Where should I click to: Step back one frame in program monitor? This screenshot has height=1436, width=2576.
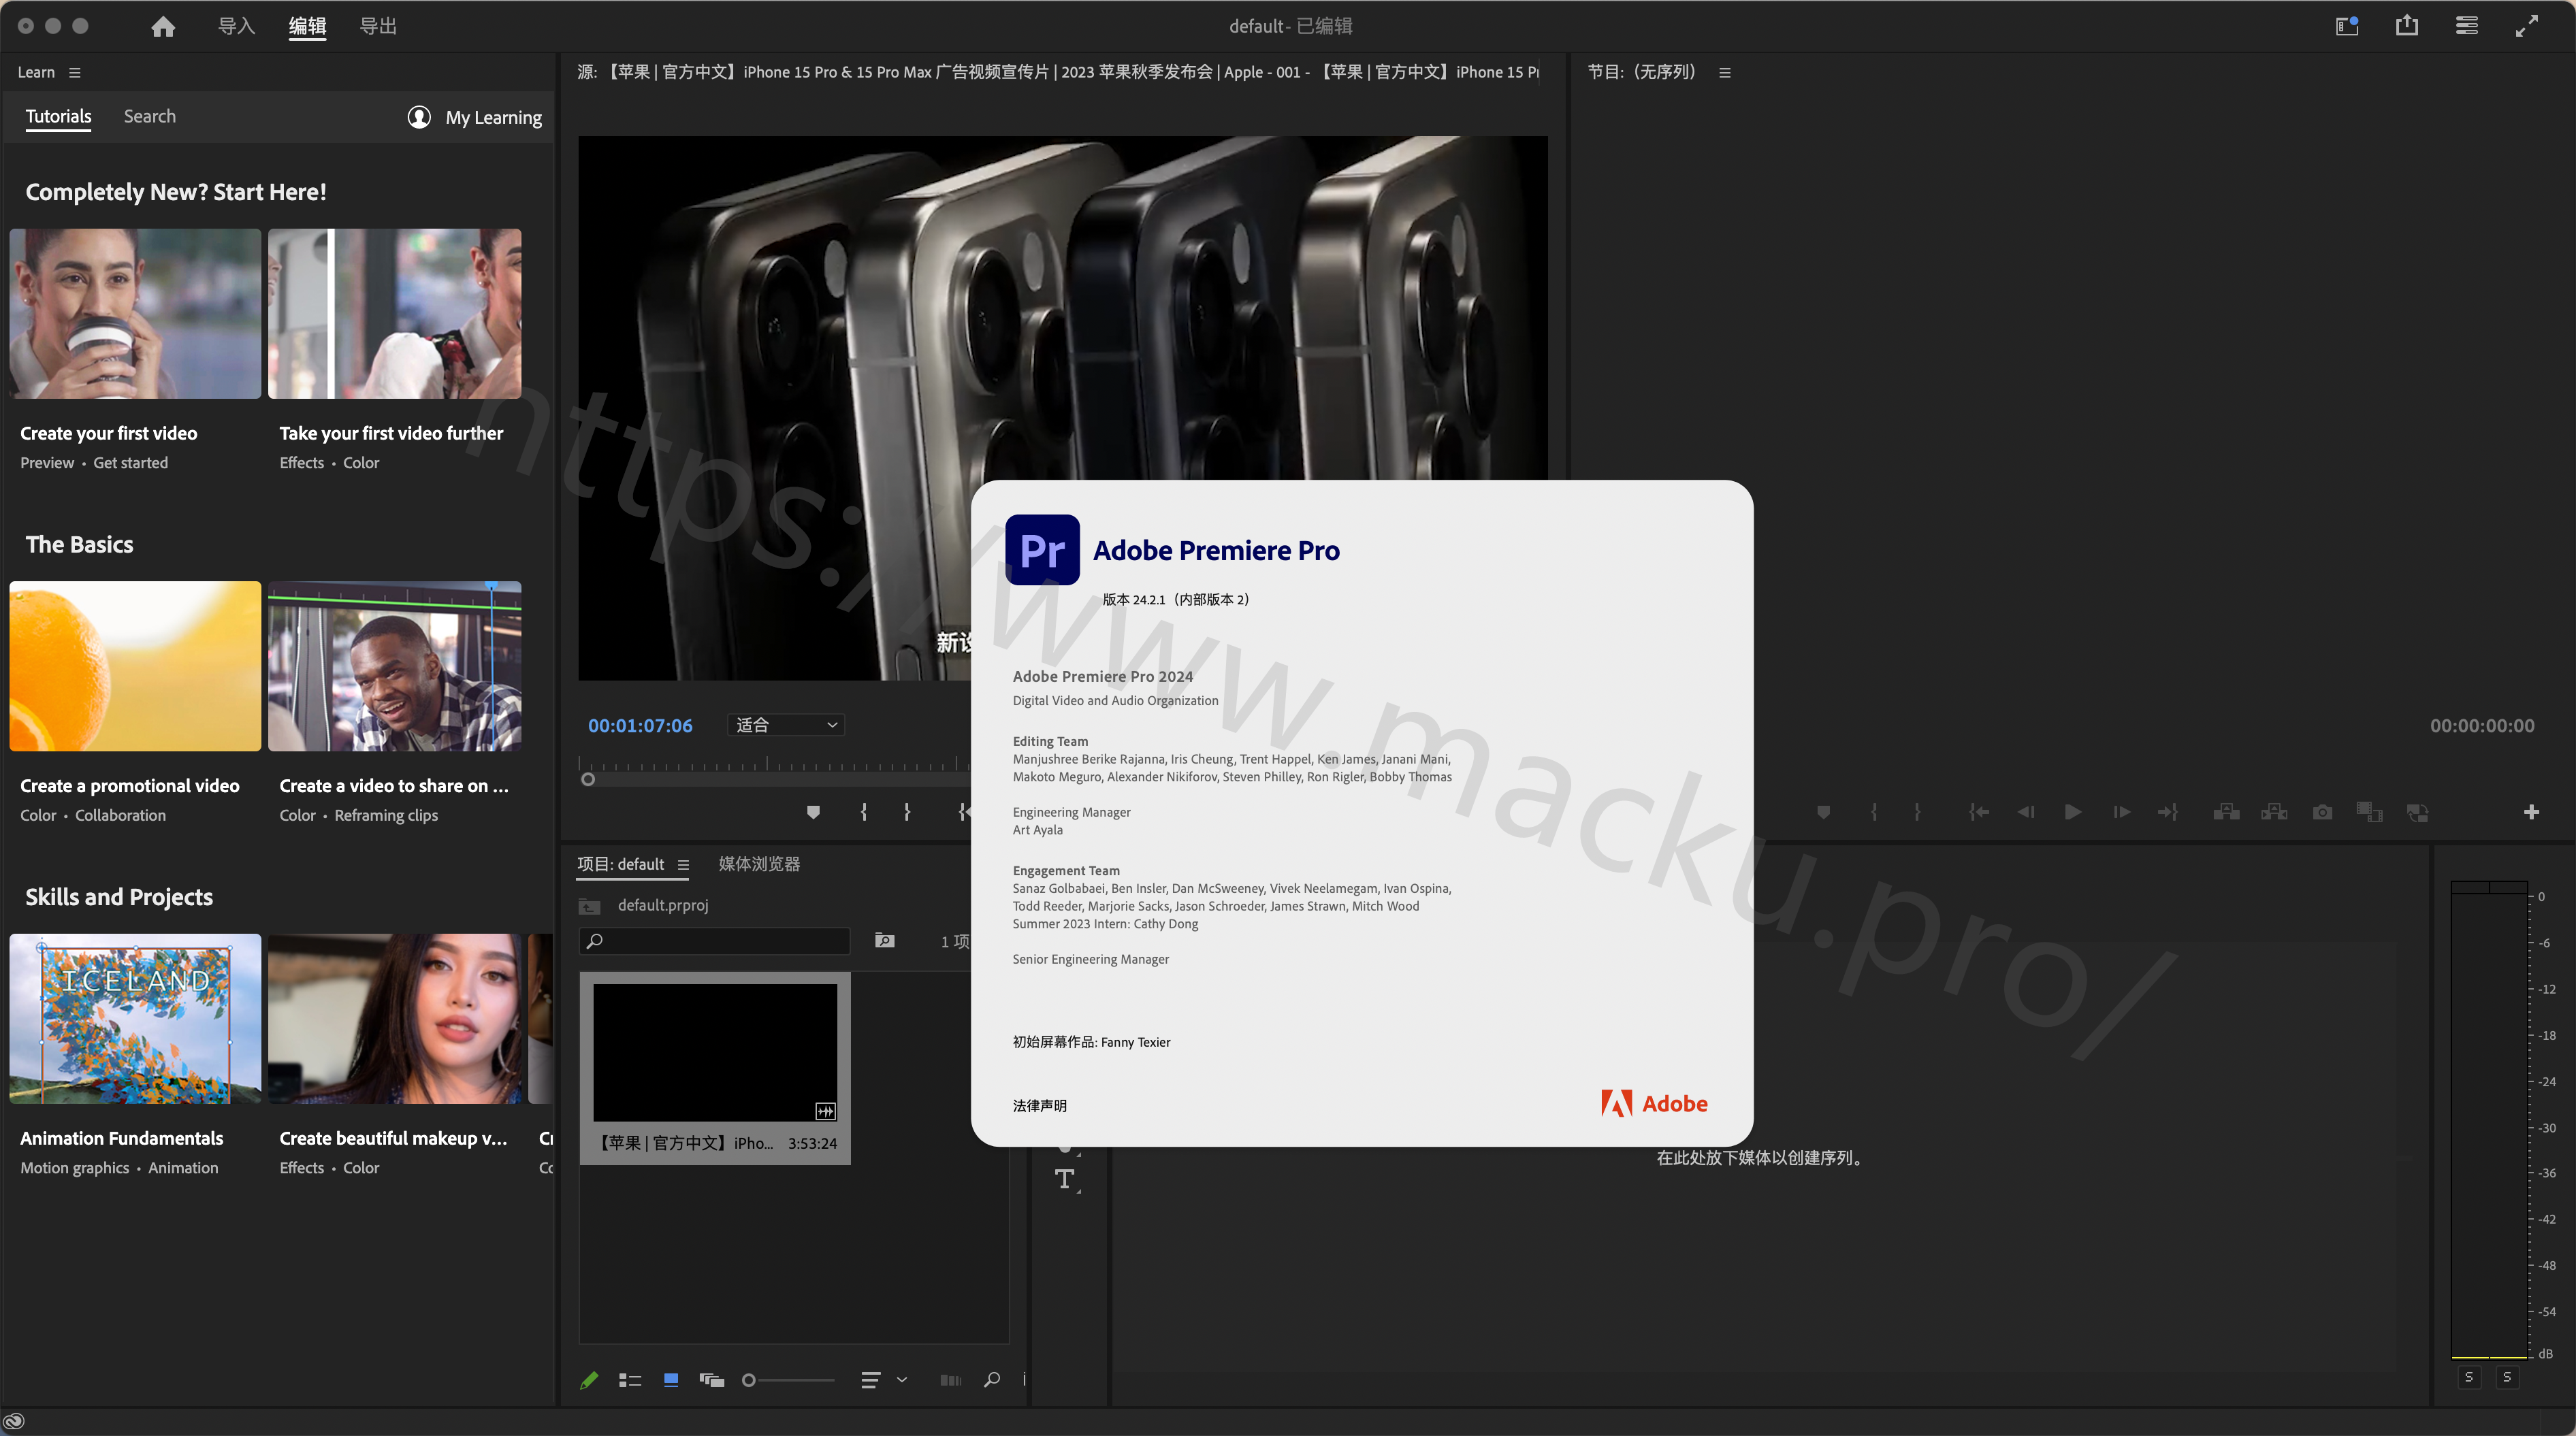click(x=2026, y=812)
